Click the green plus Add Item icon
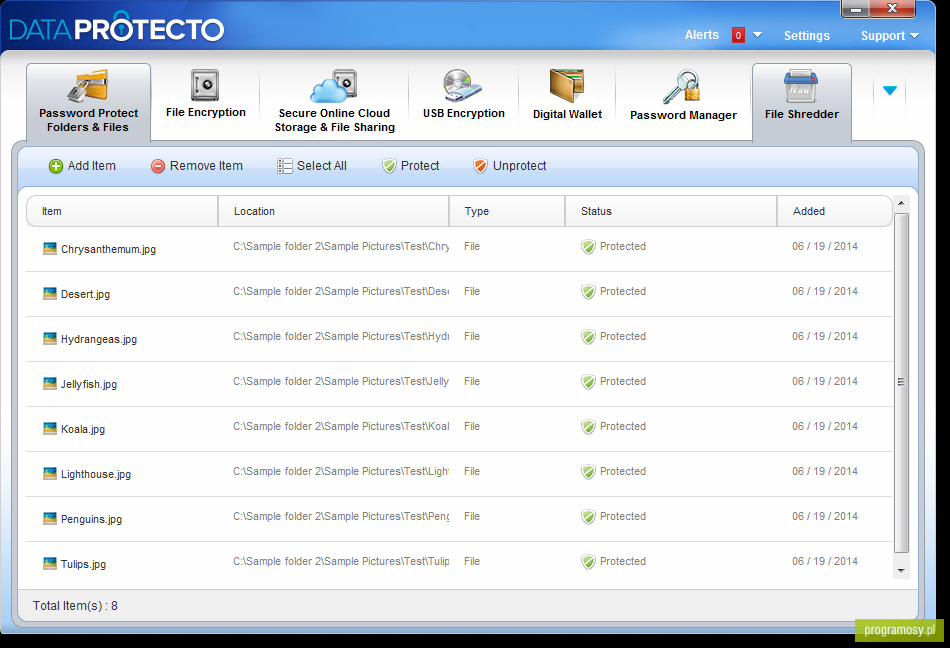 tap(56, 166)
